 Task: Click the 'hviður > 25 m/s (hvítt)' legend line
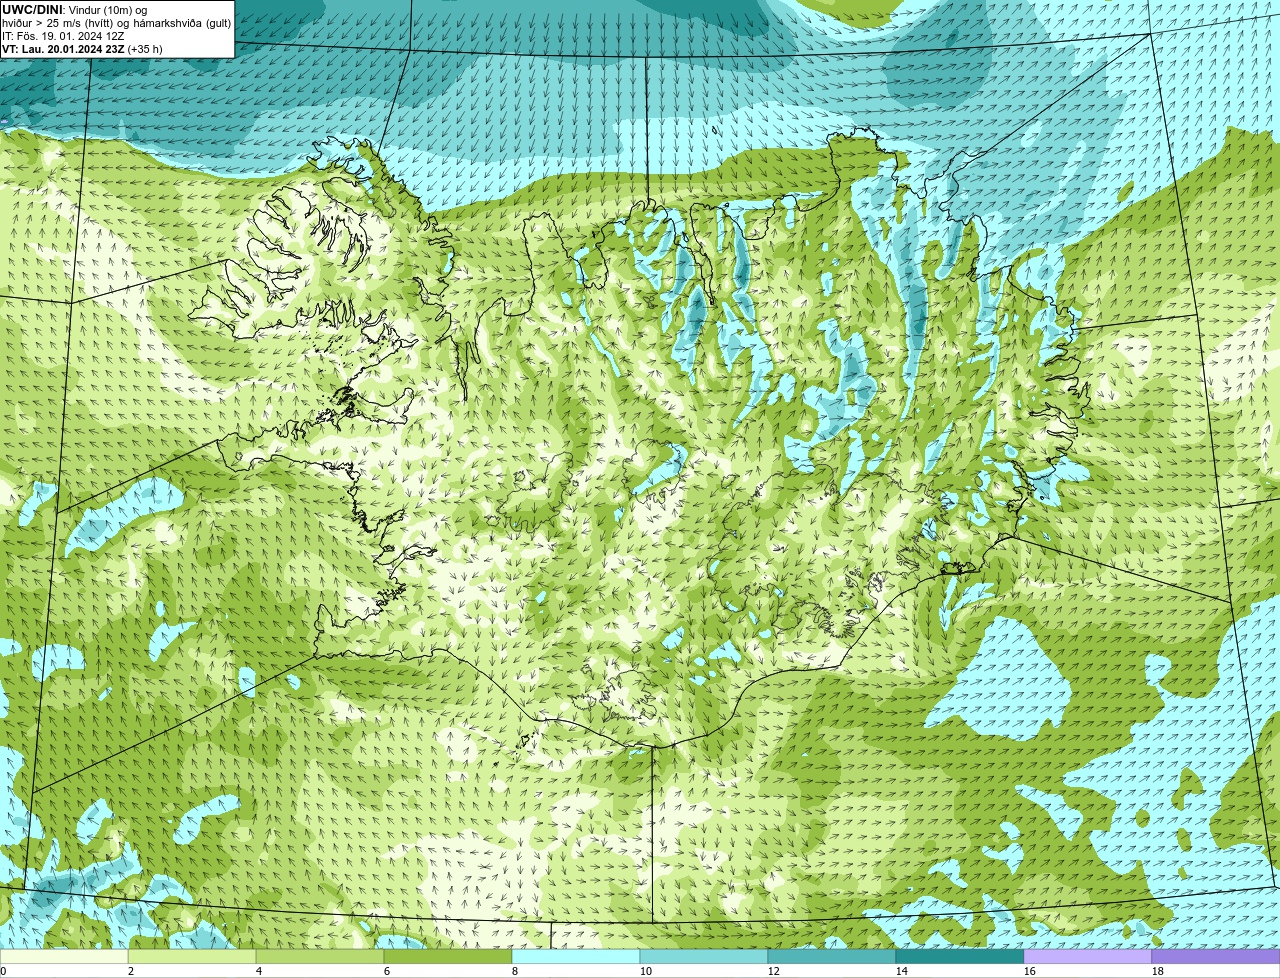tap(117, 23)
